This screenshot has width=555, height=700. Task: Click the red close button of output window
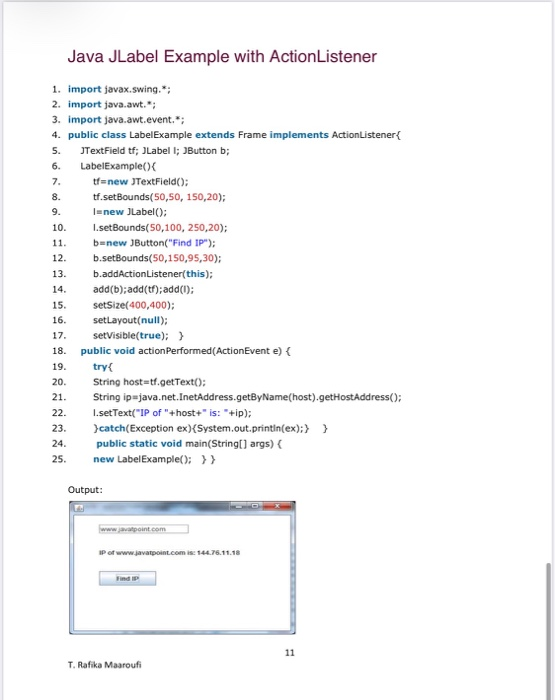[x=277, y=506]
